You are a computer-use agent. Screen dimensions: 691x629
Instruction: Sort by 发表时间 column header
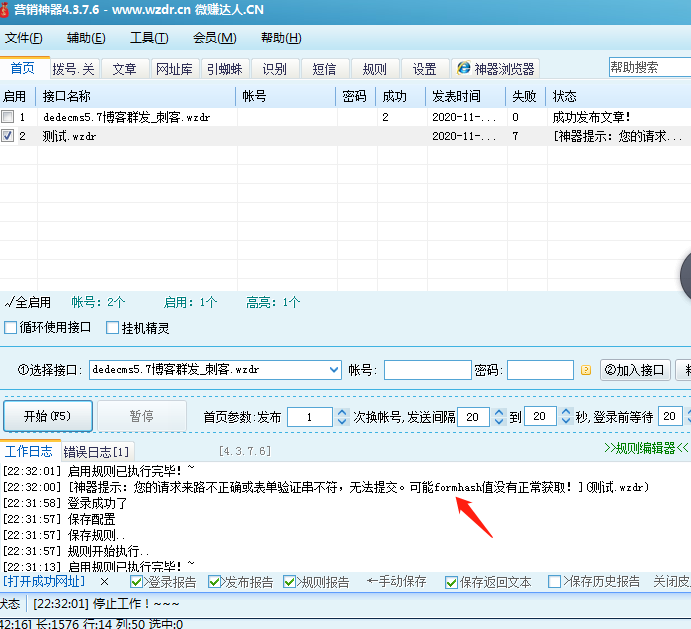click(x=465, y=96)
